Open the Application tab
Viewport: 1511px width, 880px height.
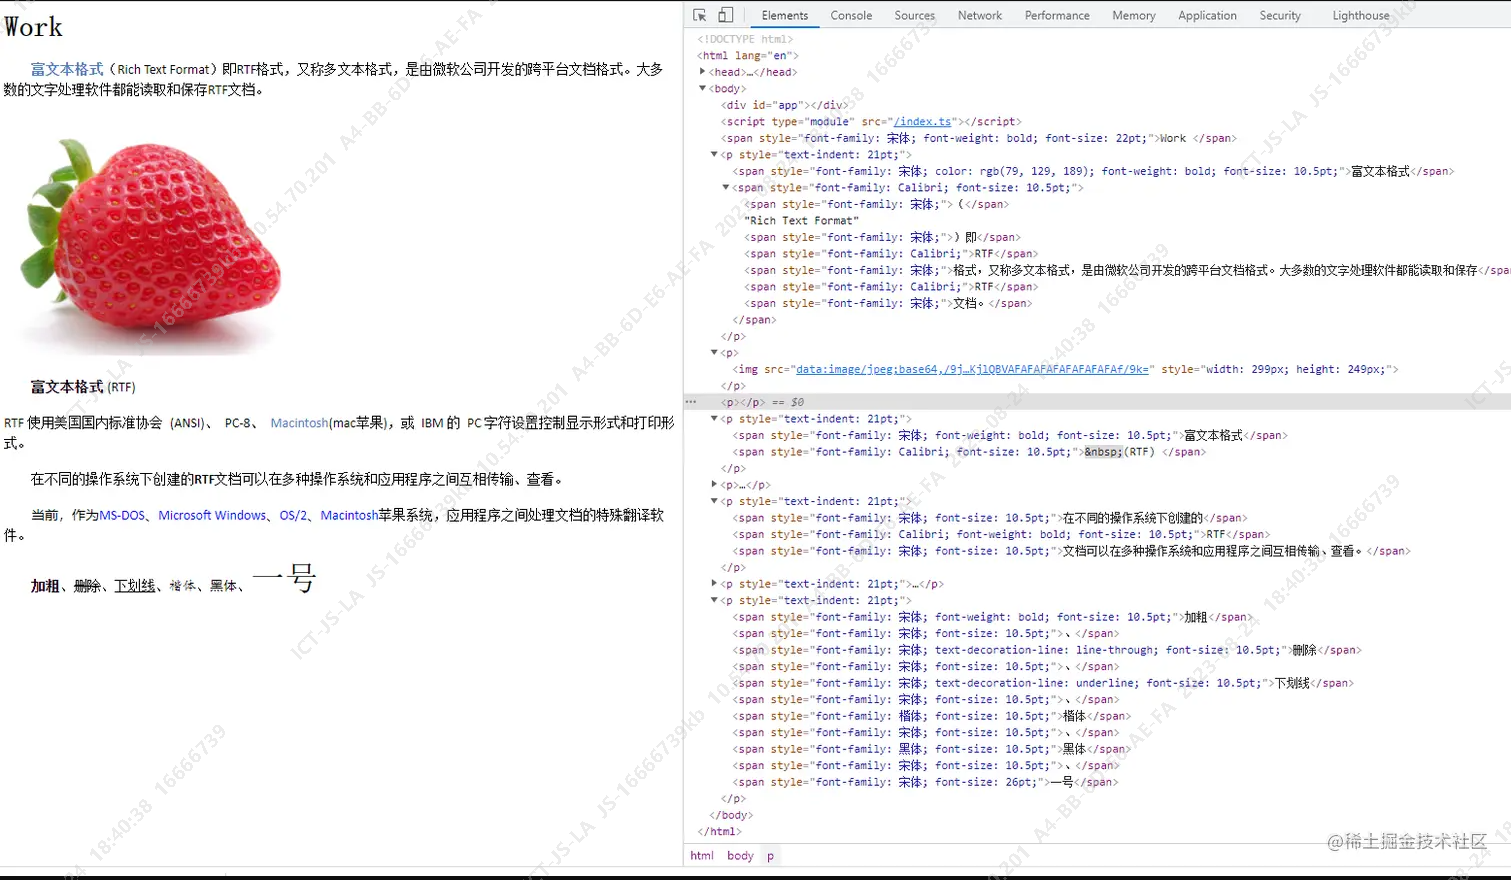click(1207, 15)
